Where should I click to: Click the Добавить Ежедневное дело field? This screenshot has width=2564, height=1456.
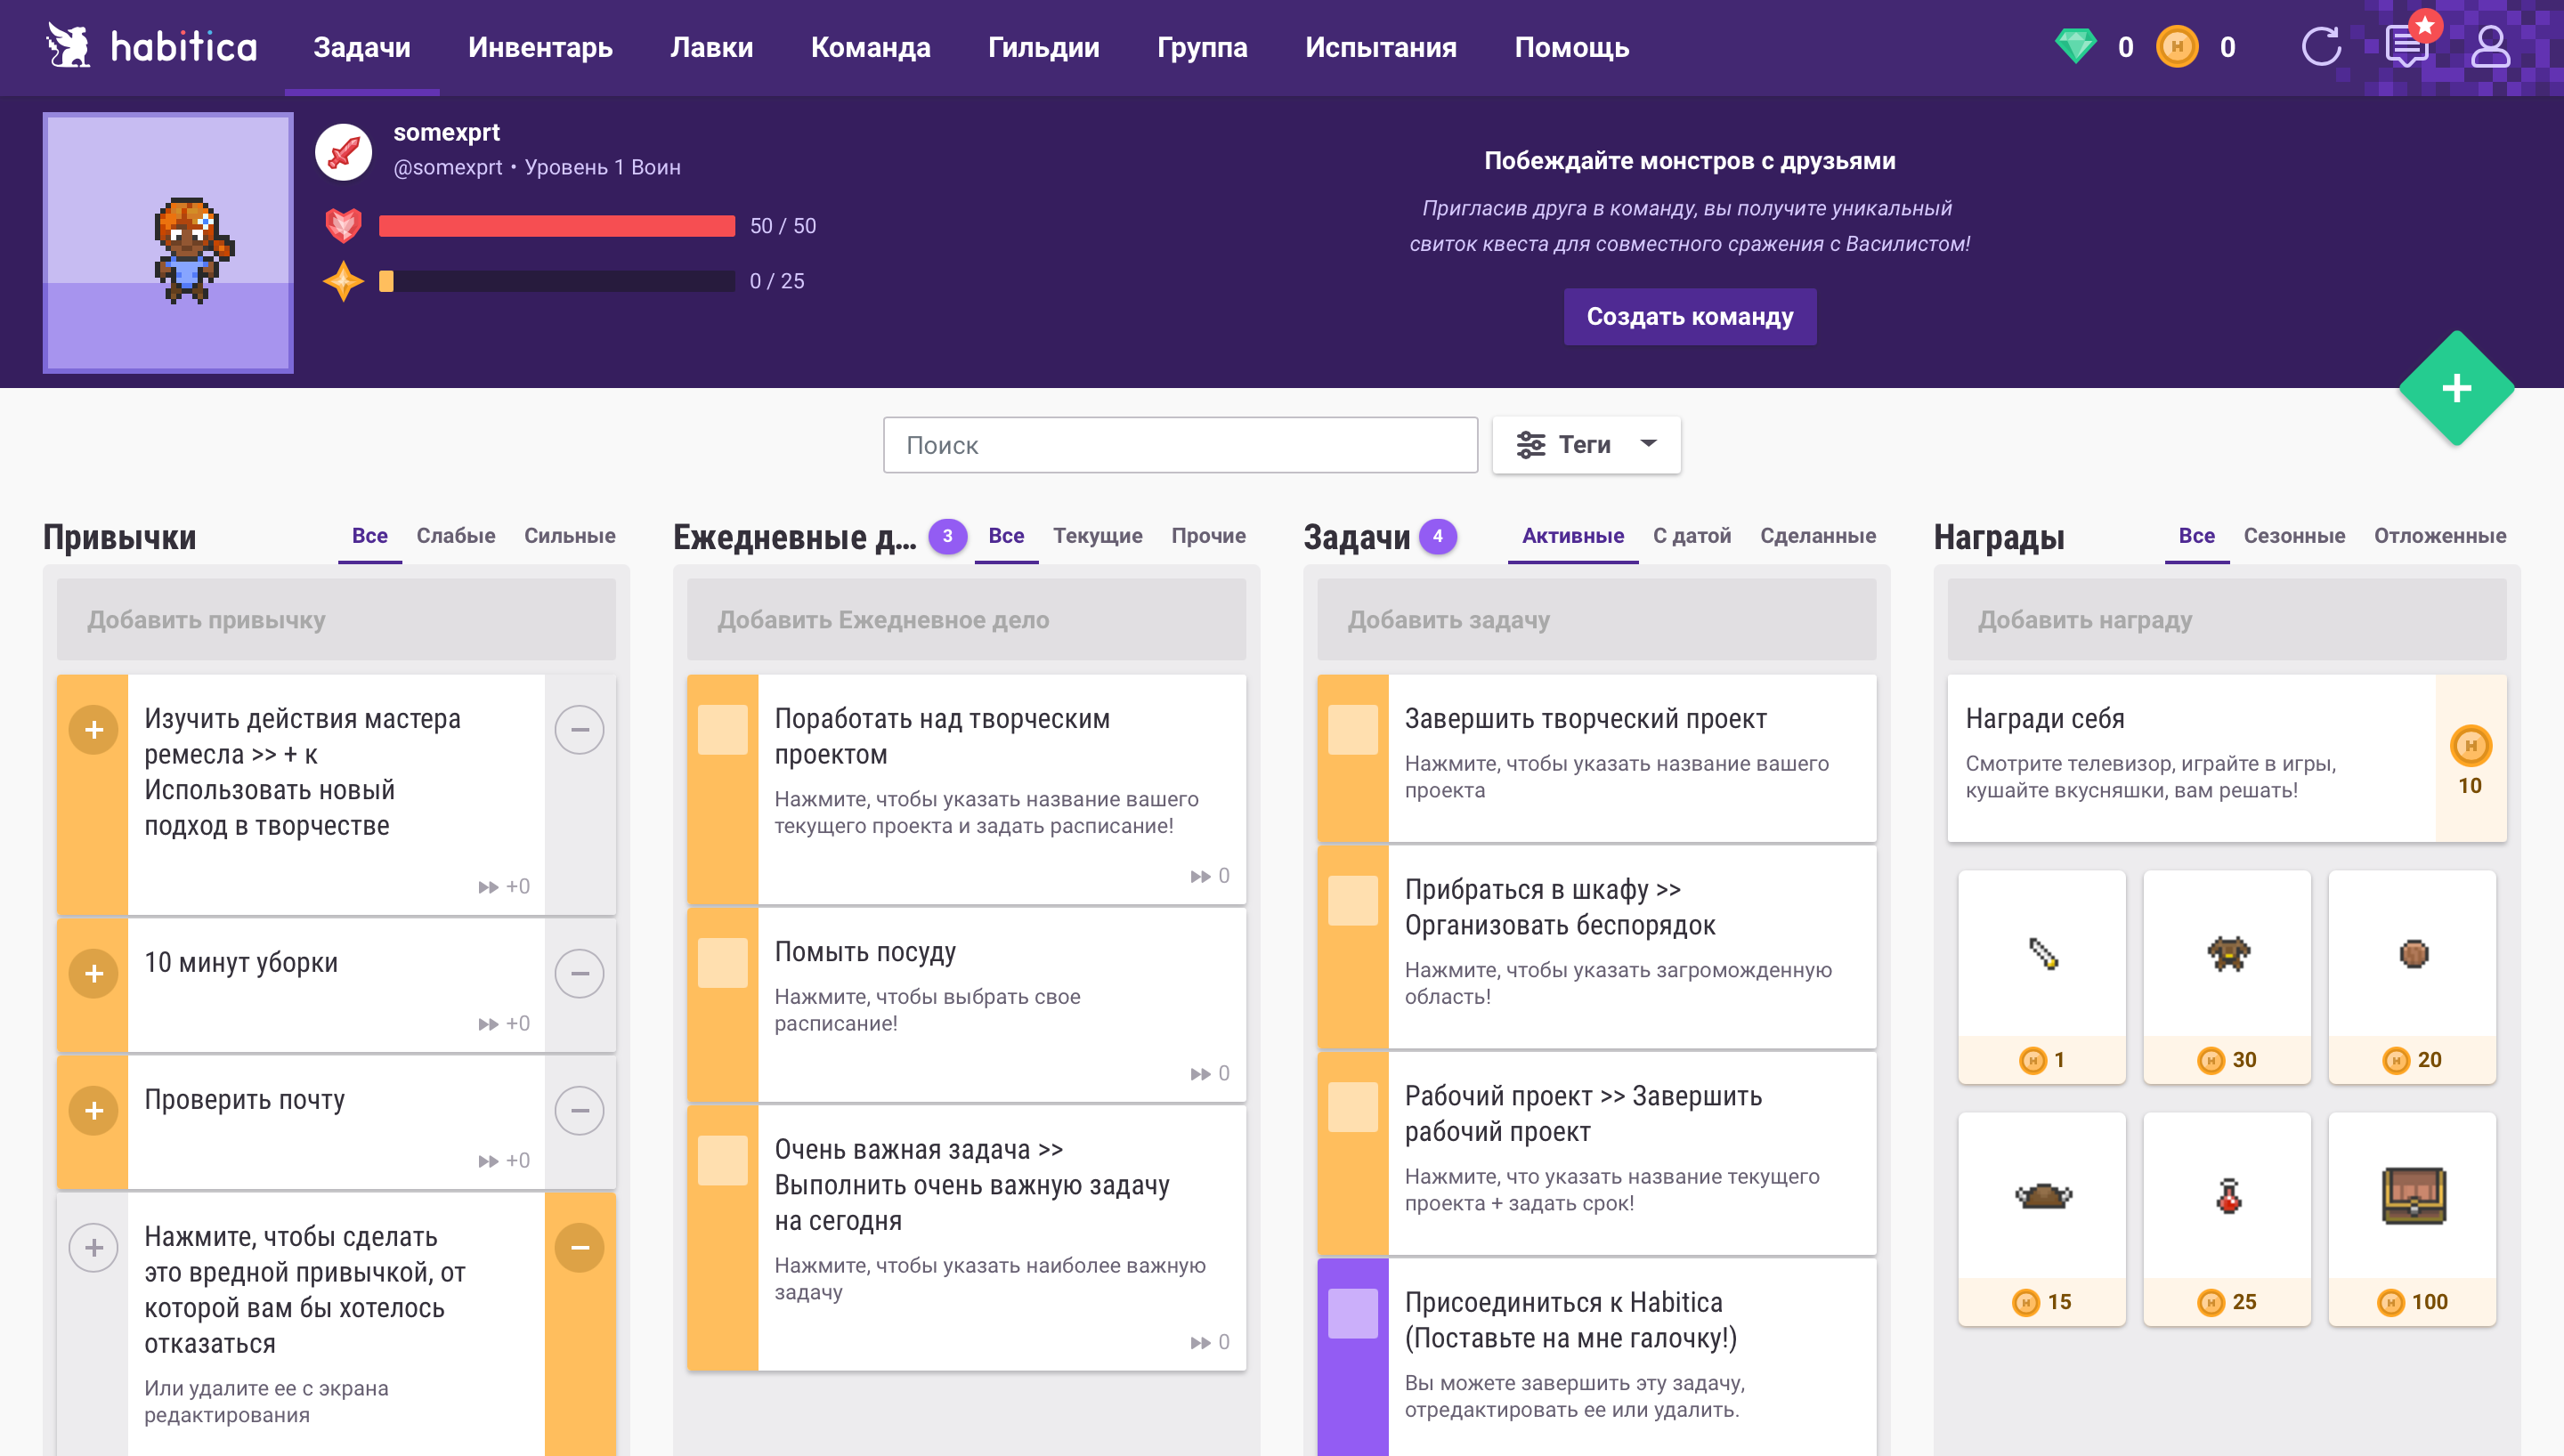(966, 620)
